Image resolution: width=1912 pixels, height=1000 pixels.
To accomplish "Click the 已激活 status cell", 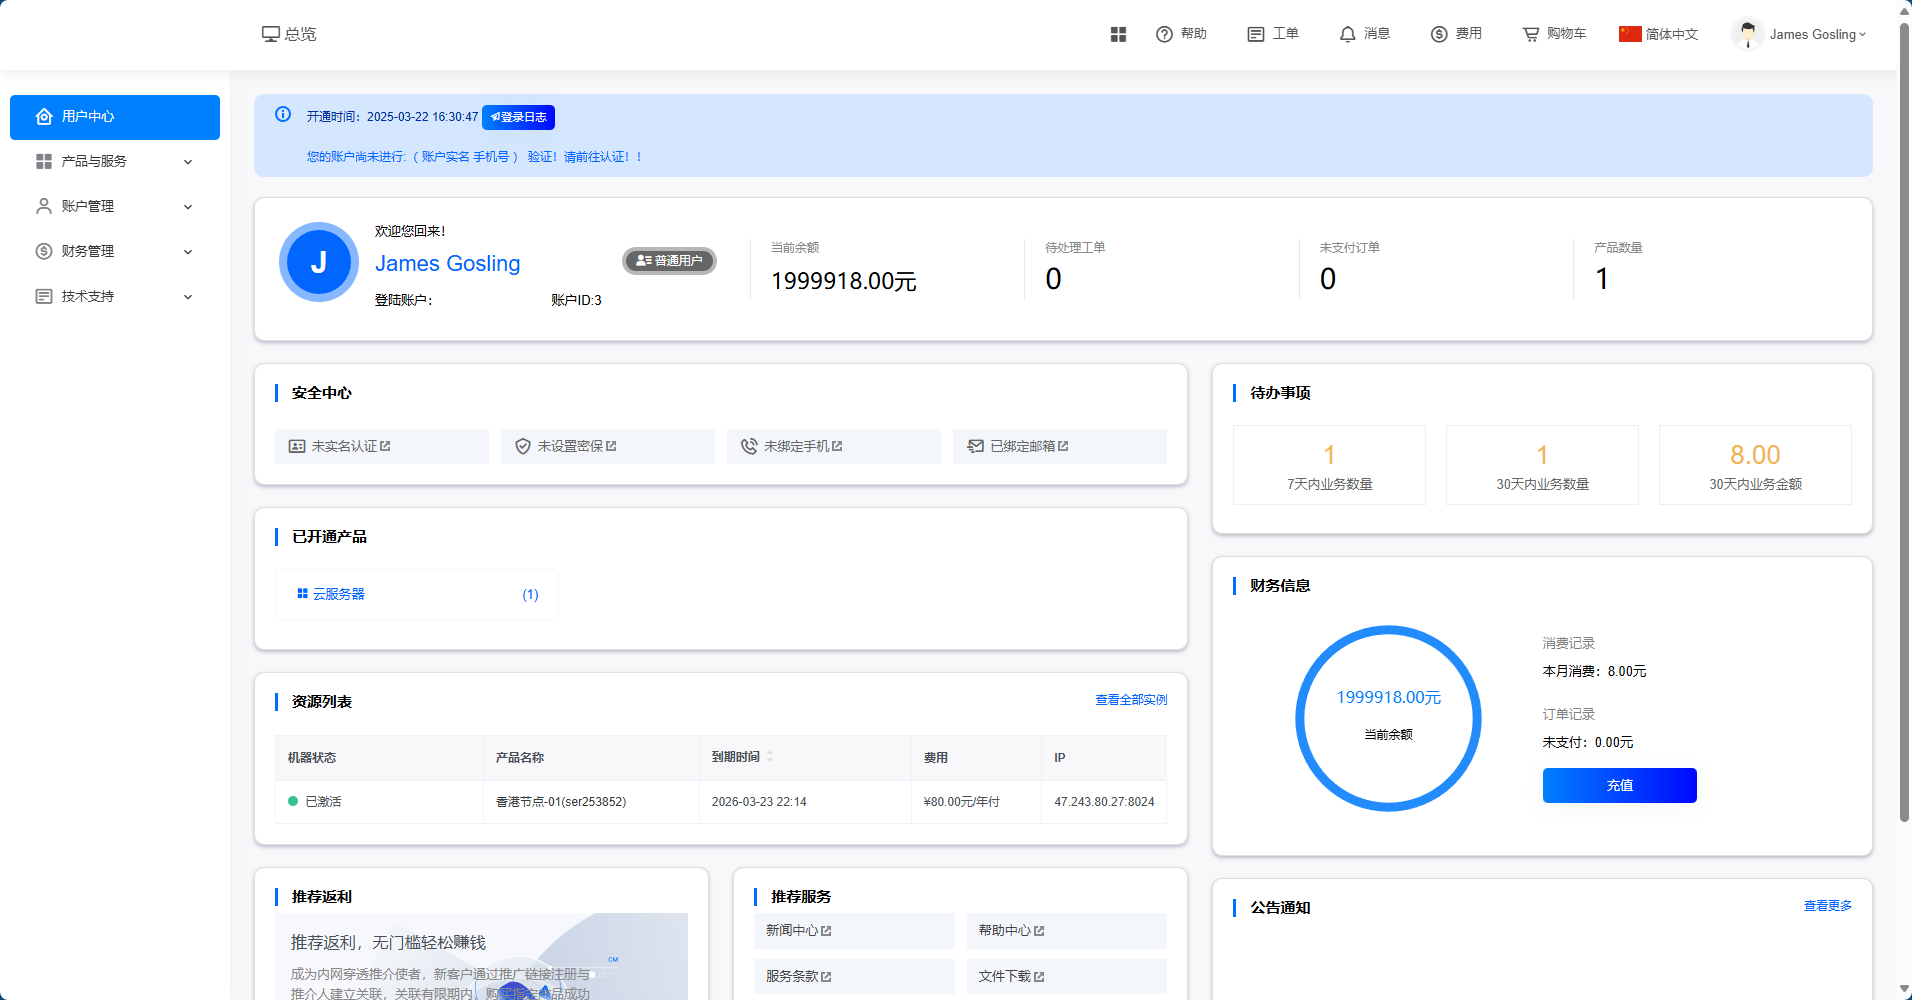I will (x=379, y=802).
